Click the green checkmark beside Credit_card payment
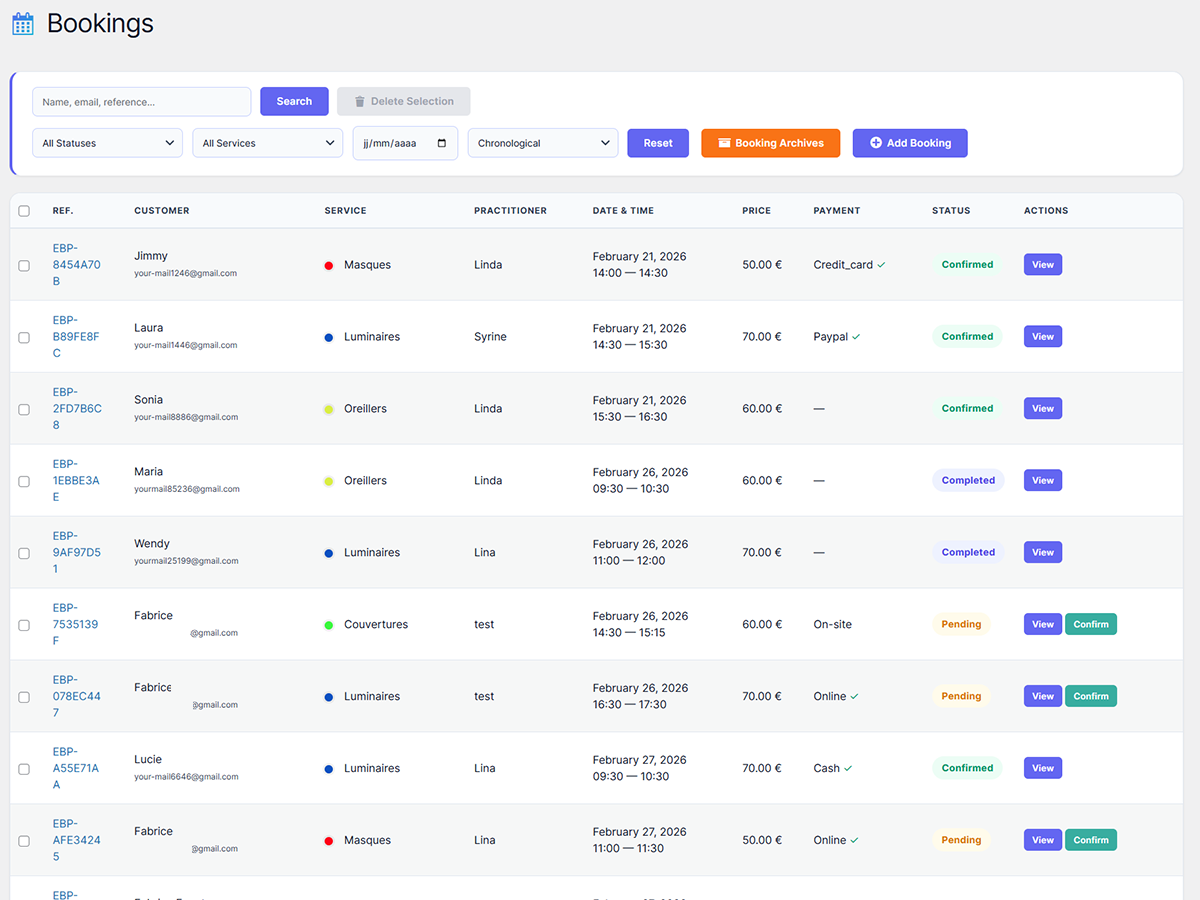The image size is (1200, 900). pos(882,265)
